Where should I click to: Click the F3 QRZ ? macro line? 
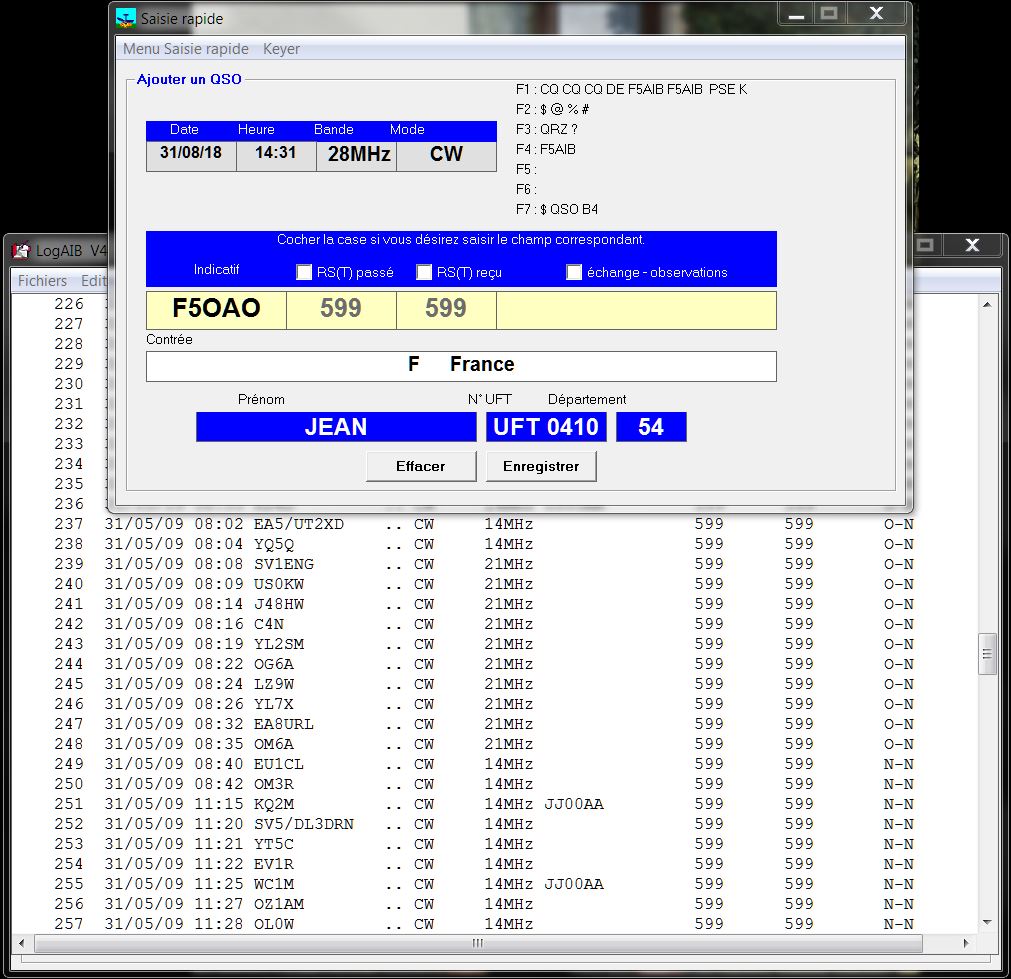546,129
